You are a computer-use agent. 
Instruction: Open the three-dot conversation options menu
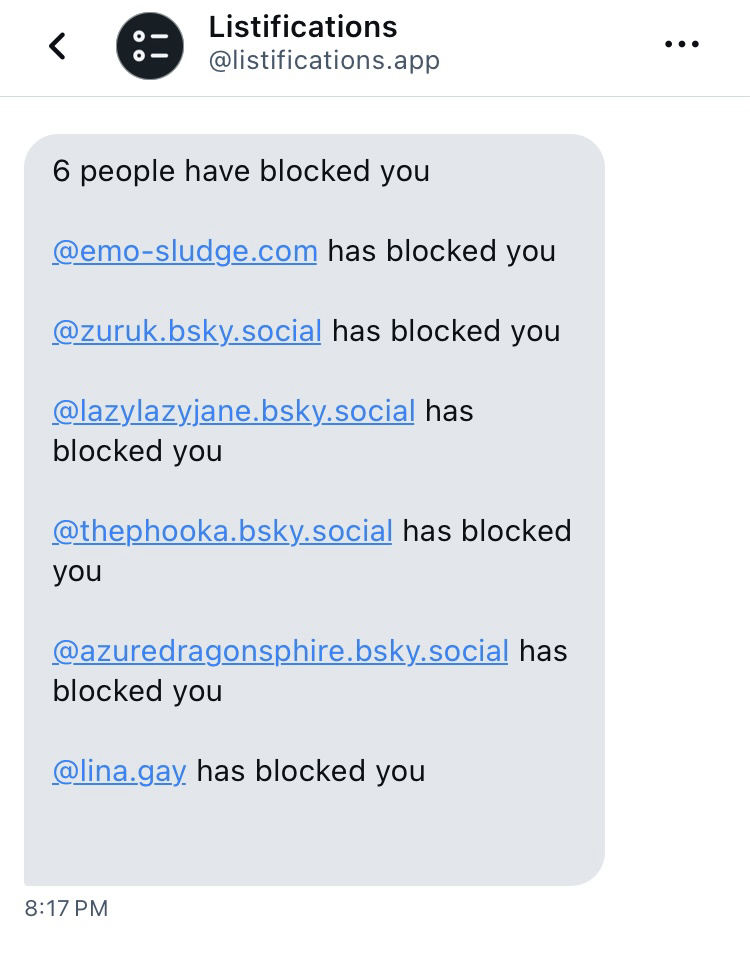[x=682, y=45]
